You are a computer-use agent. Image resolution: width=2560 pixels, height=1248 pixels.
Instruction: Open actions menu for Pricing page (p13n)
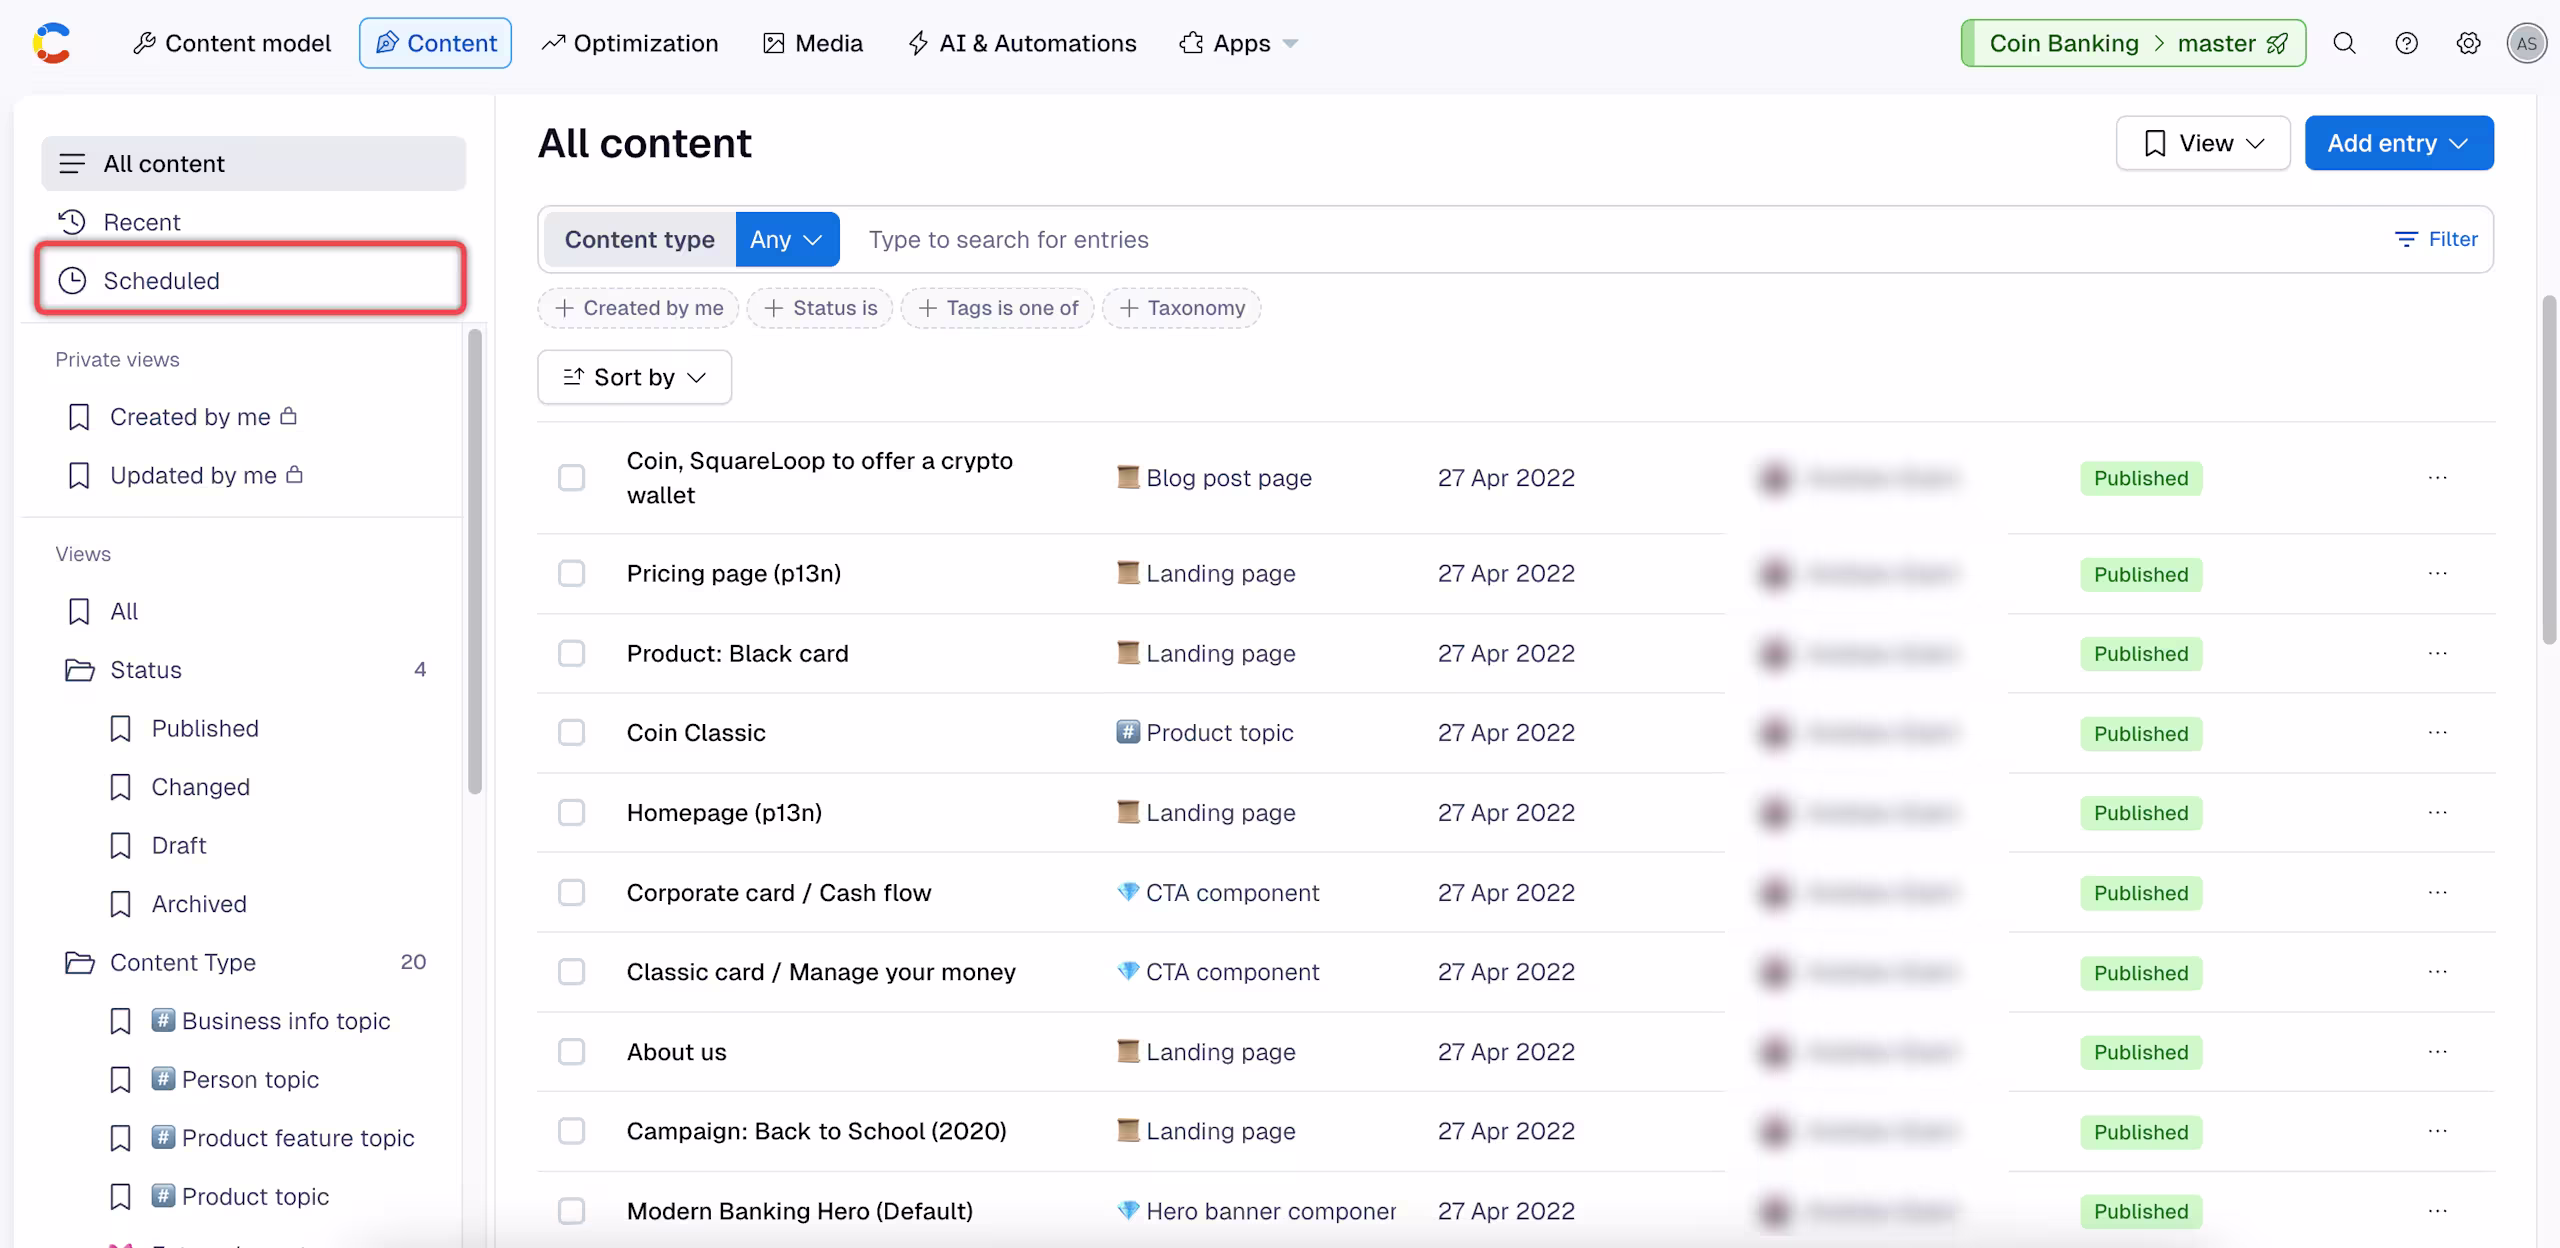click(2437, 573)
